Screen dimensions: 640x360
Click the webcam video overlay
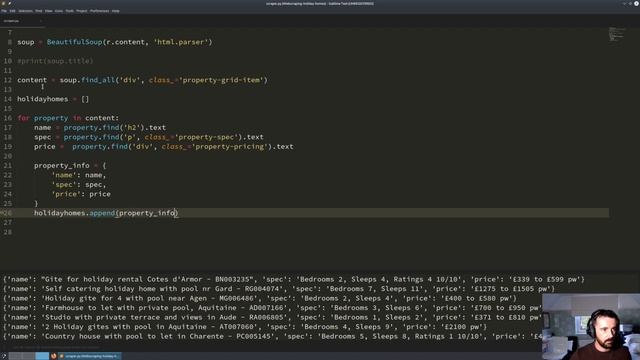(591, 327)
